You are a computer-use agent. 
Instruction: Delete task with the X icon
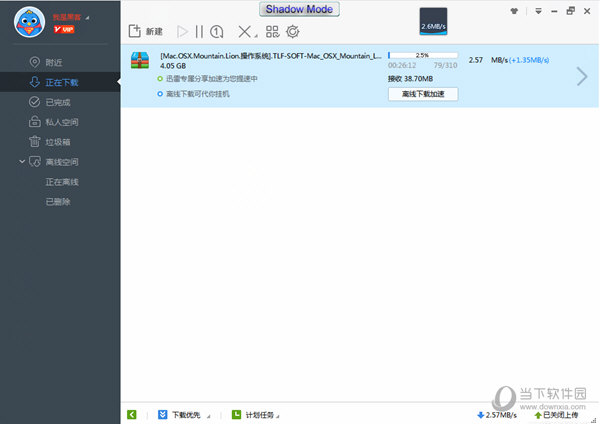click(x=245, y=32)
